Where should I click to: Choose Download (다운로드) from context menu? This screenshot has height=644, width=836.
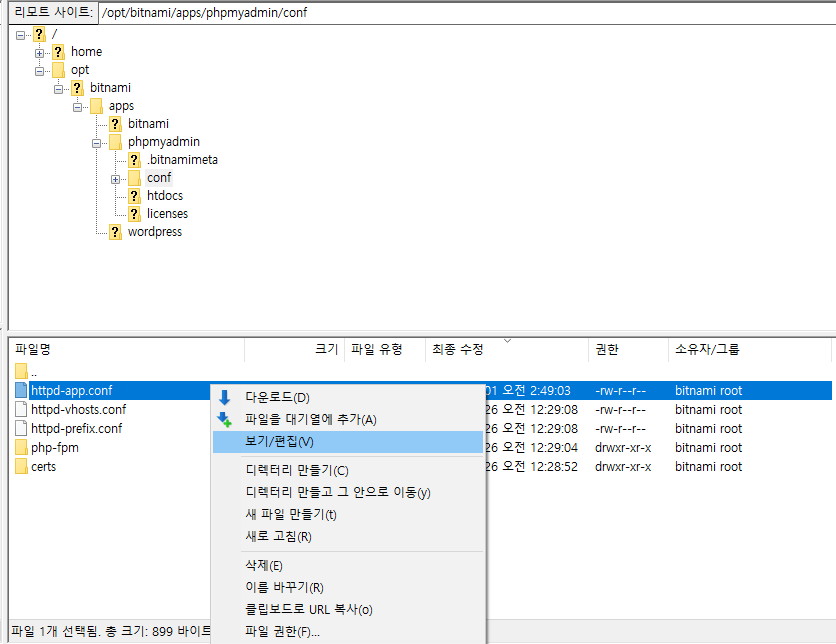(348, 397)
